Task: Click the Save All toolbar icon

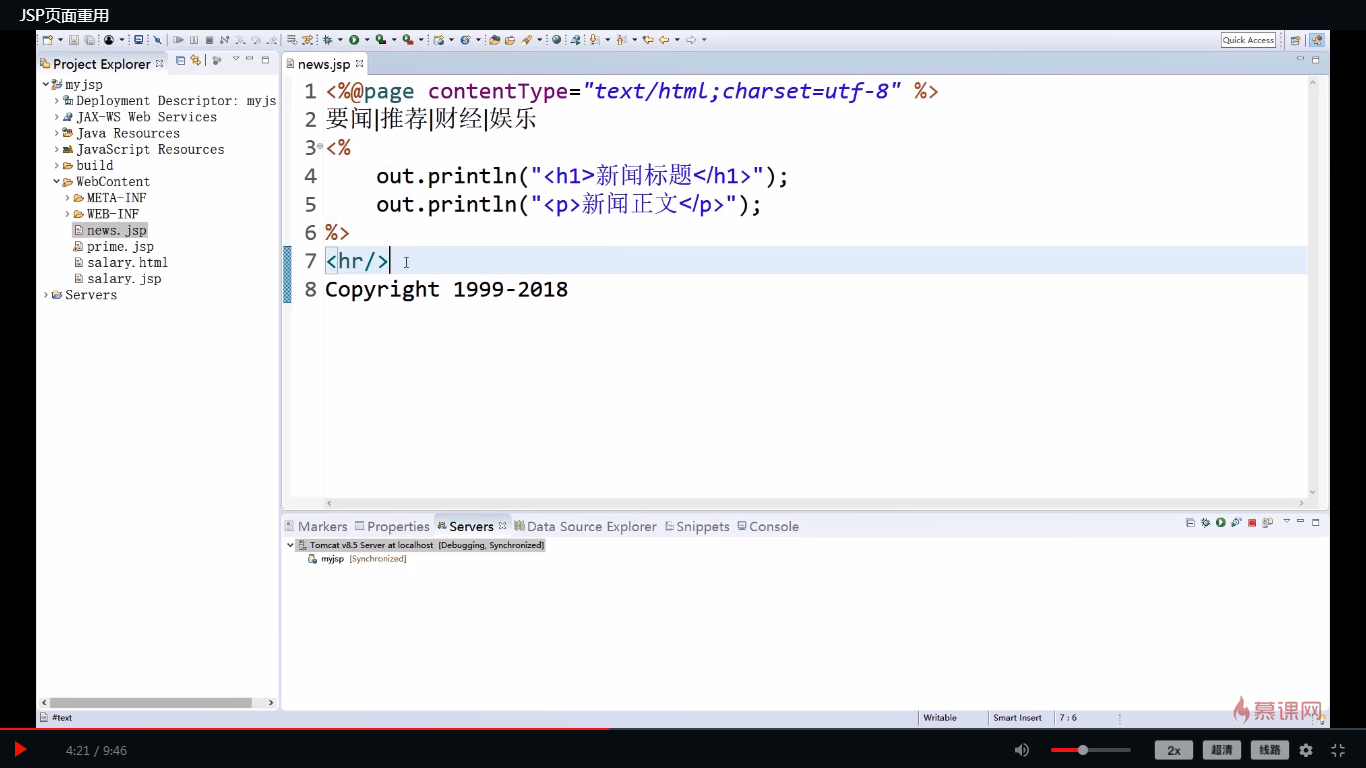Action: (89, 40)
